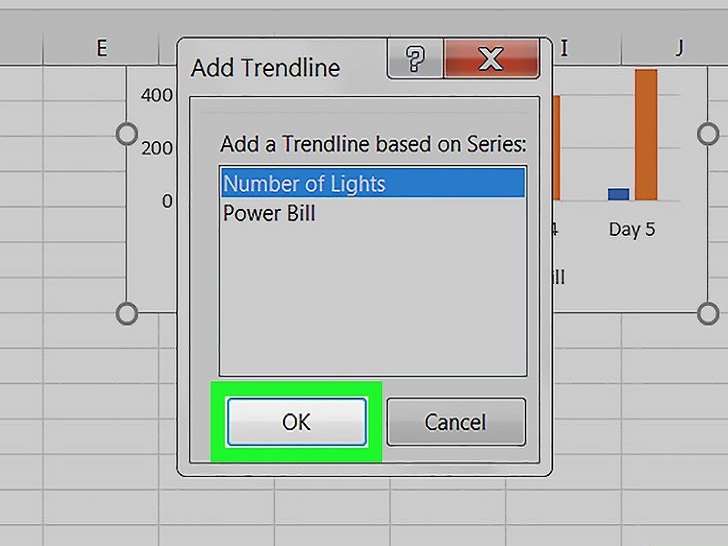Open the dialog help question mark icon
This screenshot has width=728, height=546.
click(415, 59)
